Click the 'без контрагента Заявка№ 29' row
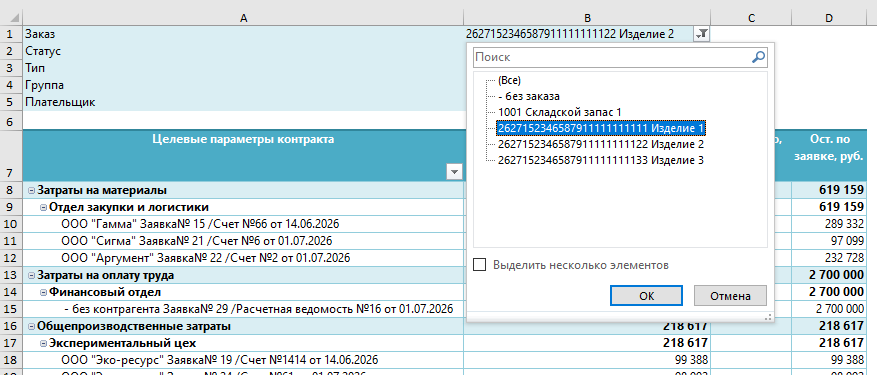The width and height of the screenshot is (877, 375). (243, 309)
